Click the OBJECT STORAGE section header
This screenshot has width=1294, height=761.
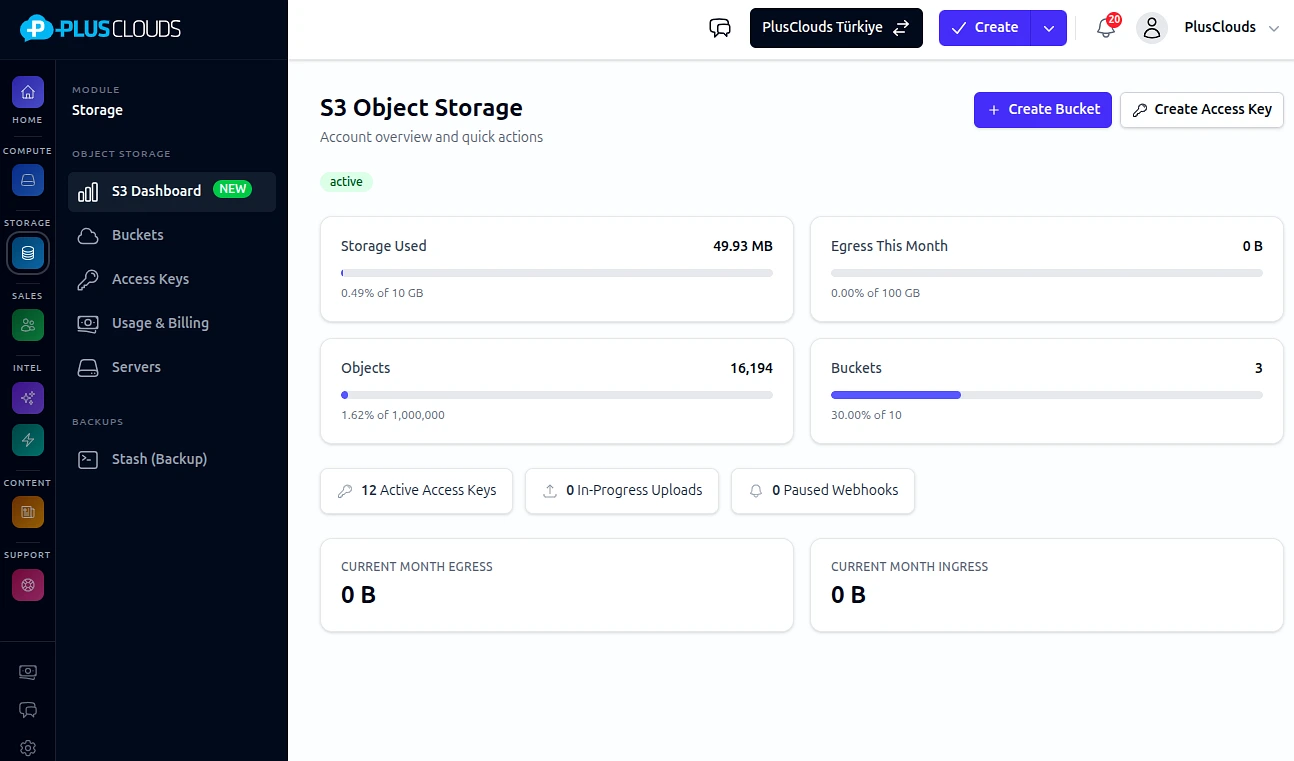[x=121, y=154]
